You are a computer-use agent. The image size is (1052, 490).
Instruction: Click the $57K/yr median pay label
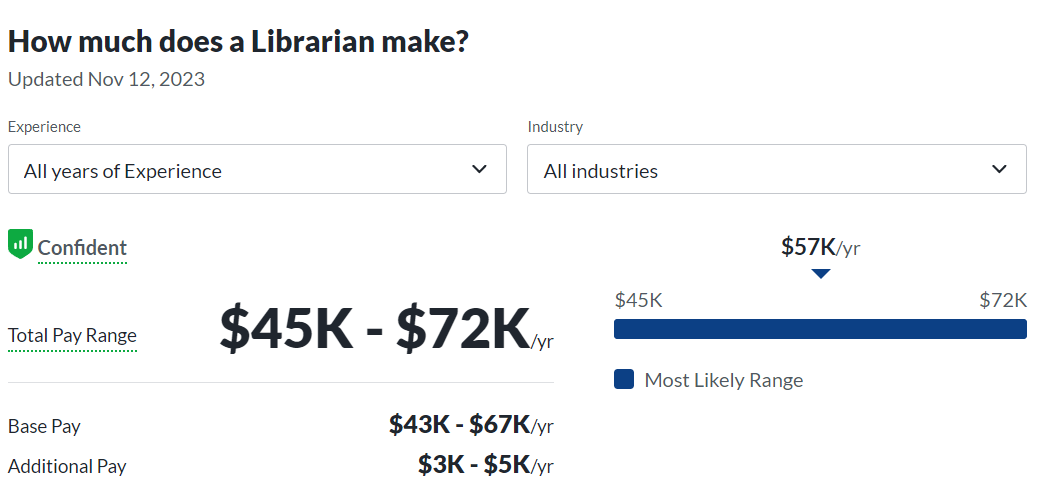coord(820,247)
